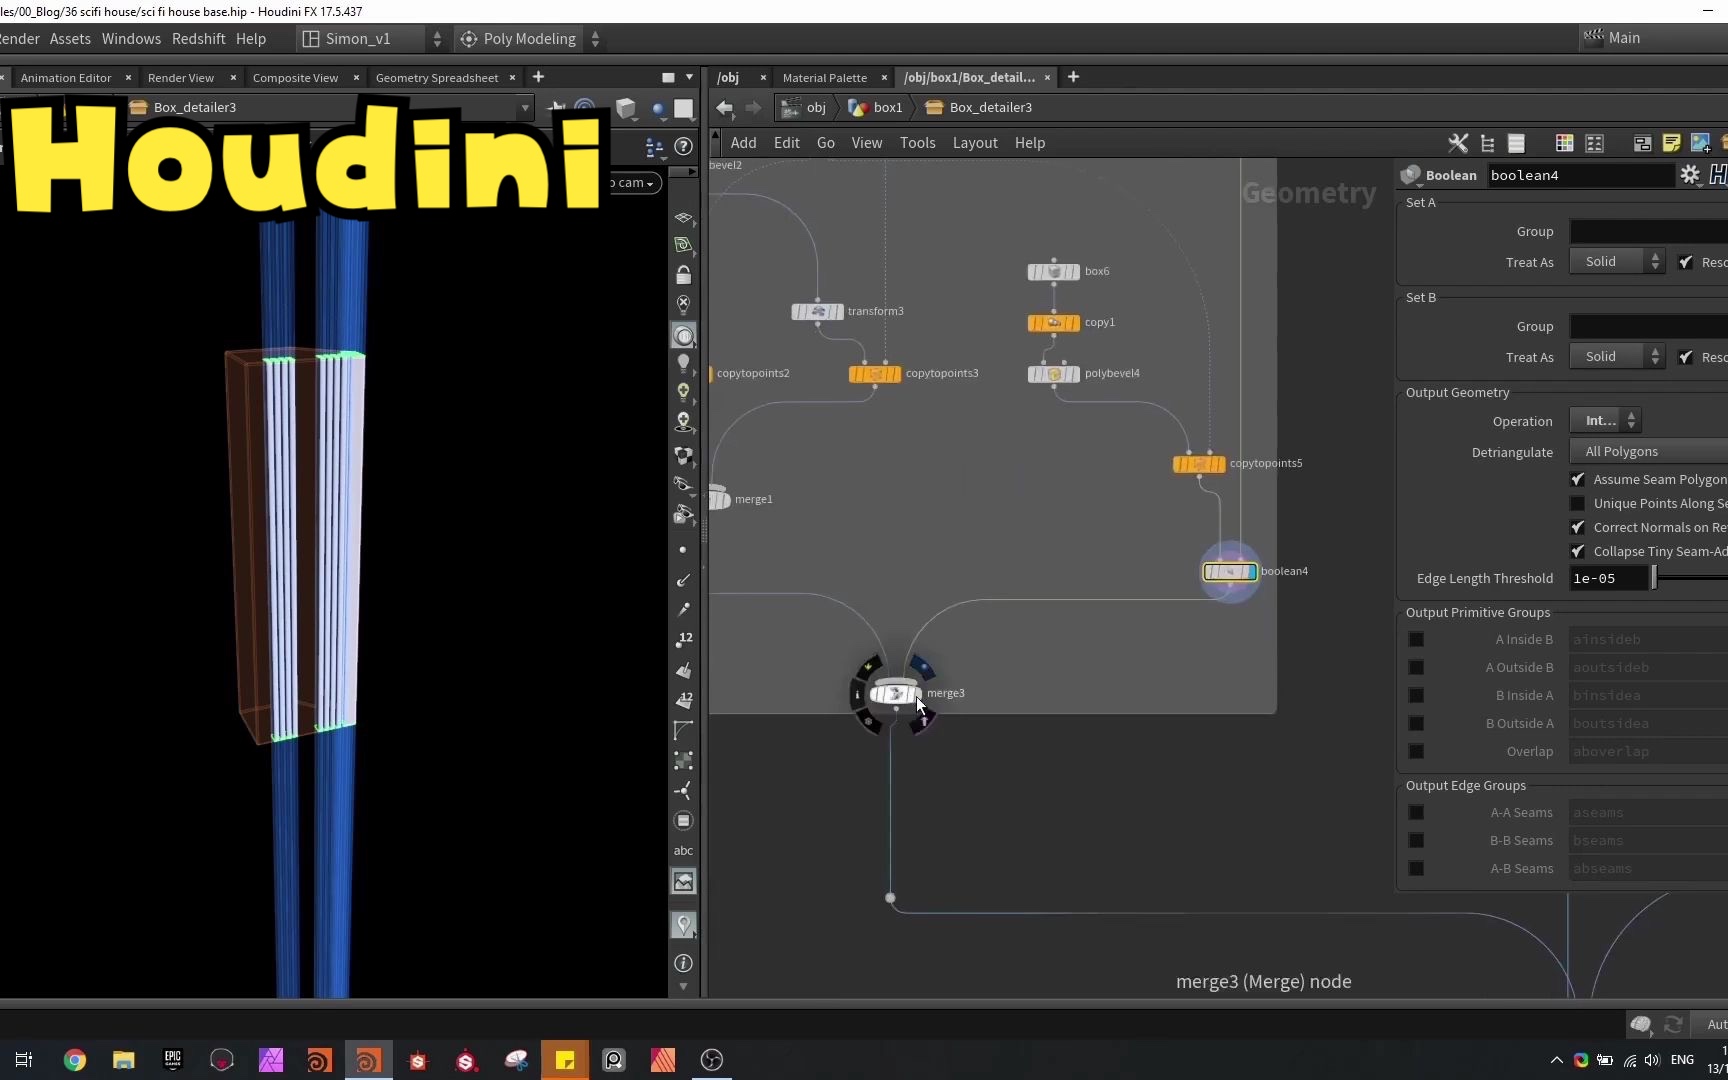This screenshot has height=1080, width=1728.
Task: Open the Main take dropdown
Action: click(x=1654, y=38)
